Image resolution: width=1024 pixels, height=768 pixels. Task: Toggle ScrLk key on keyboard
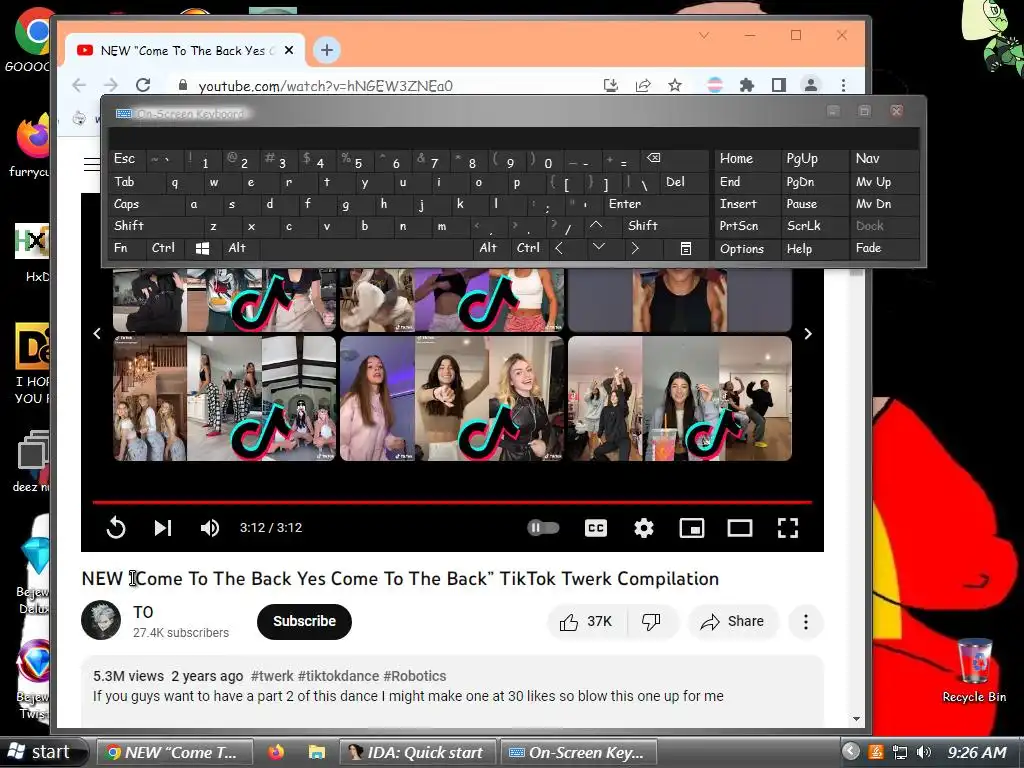pyautogui.click(x=814, y=226)
